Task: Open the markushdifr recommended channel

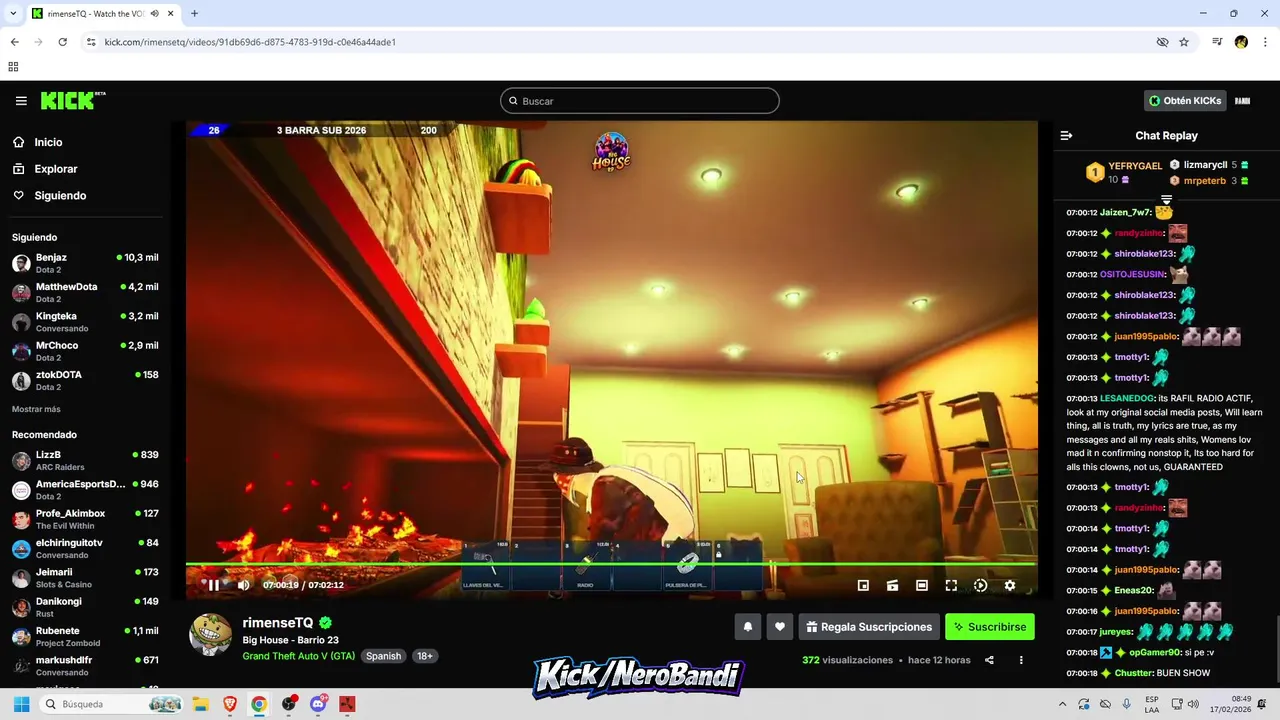Action: pyautogui.click(x=85, y=666)
